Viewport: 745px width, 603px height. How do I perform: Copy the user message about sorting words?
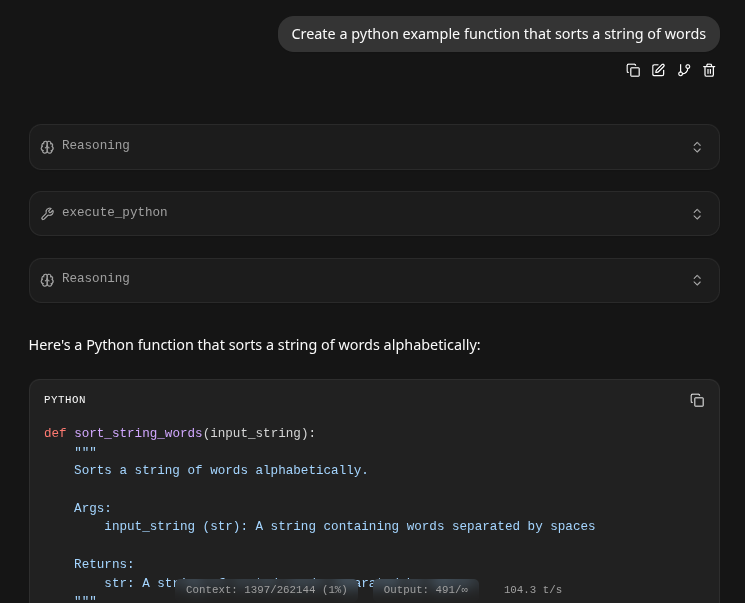pyautogui.click(x=633, y=70)
